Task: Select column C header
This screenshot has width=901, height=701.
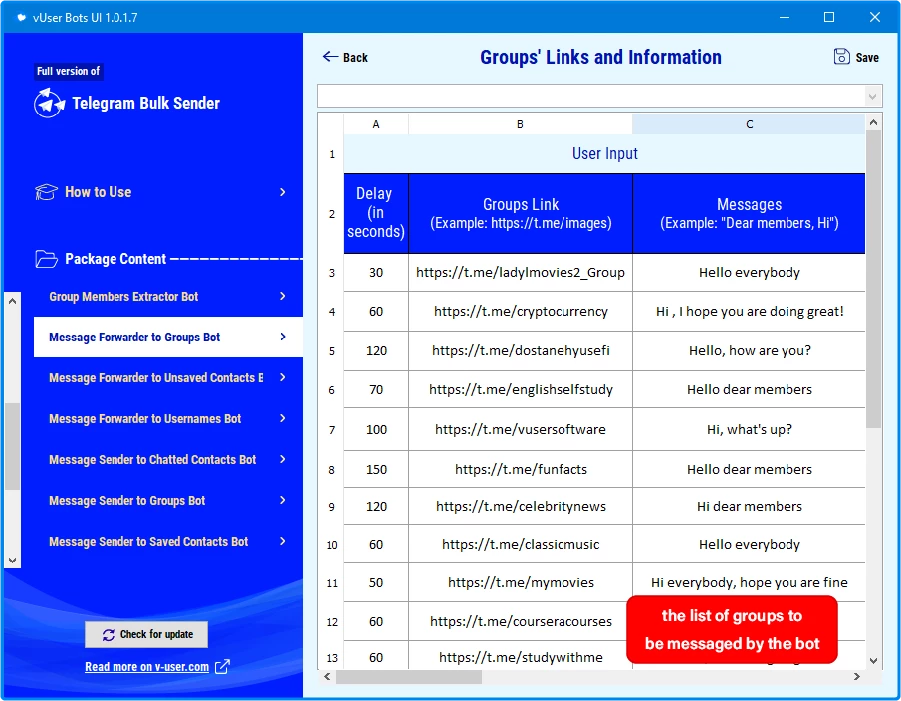Action: point(749,124)
